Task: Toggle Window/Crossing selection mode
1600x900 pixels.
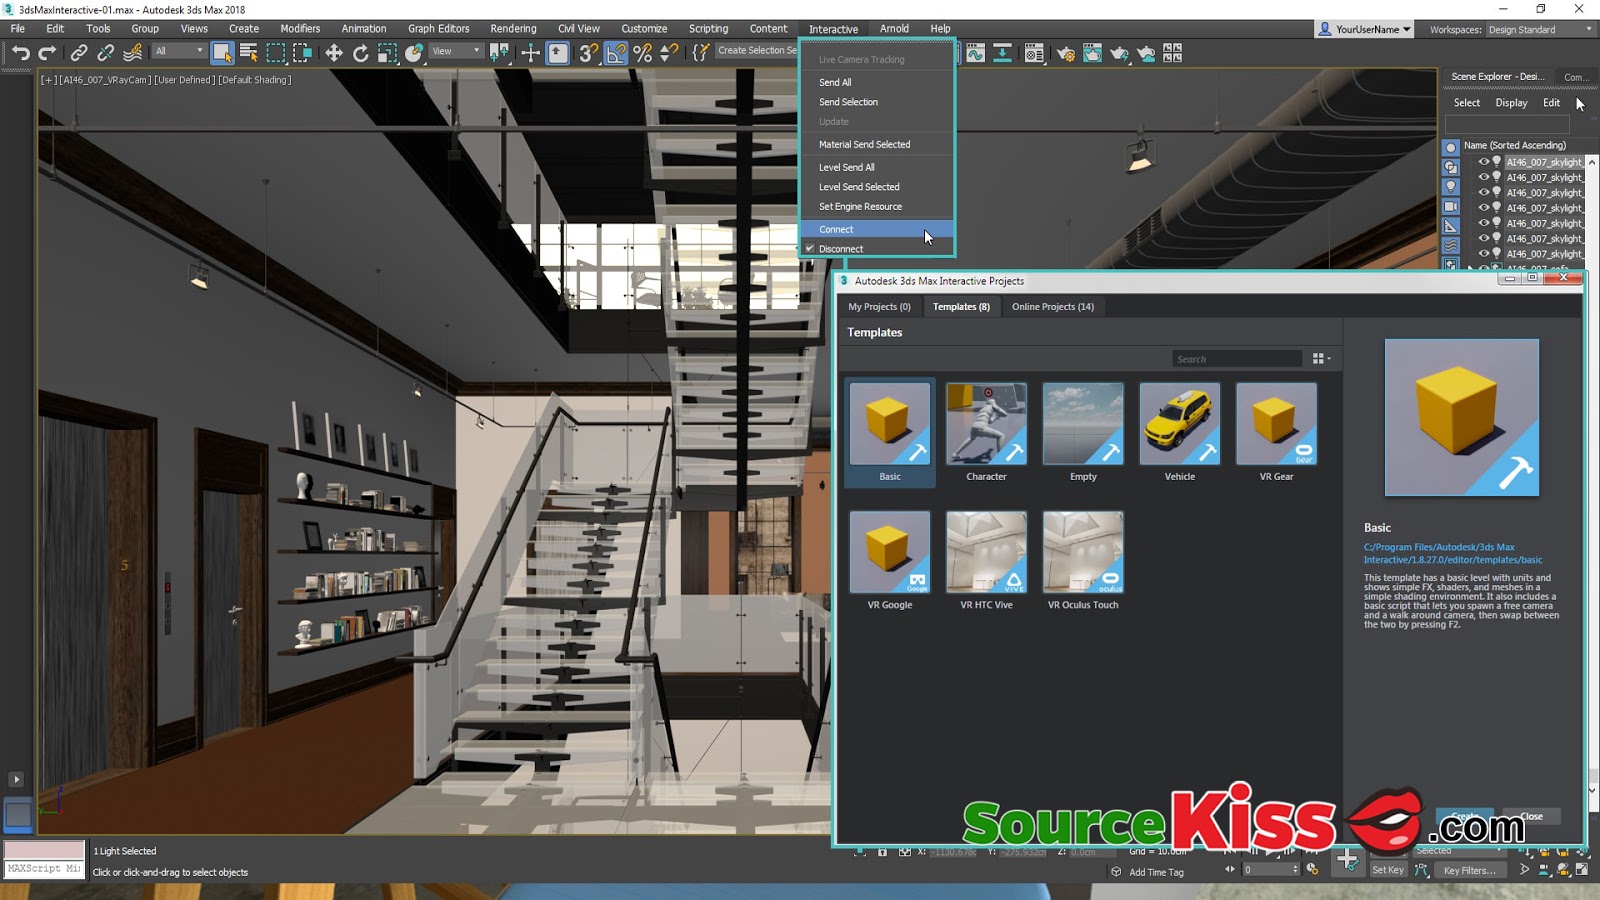Action: click(x=302, y=53)
